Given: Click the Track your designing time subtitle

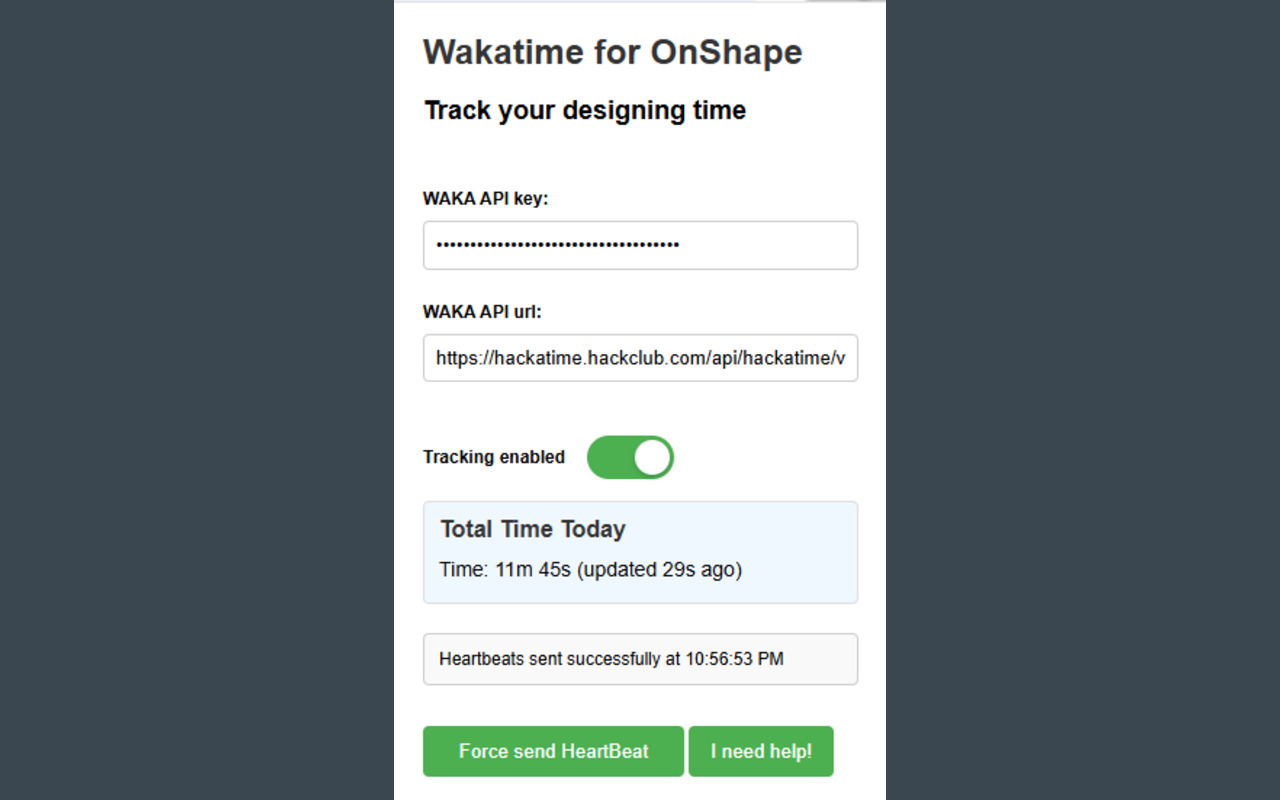Looking at the screenshot, I should click(585, 110).
